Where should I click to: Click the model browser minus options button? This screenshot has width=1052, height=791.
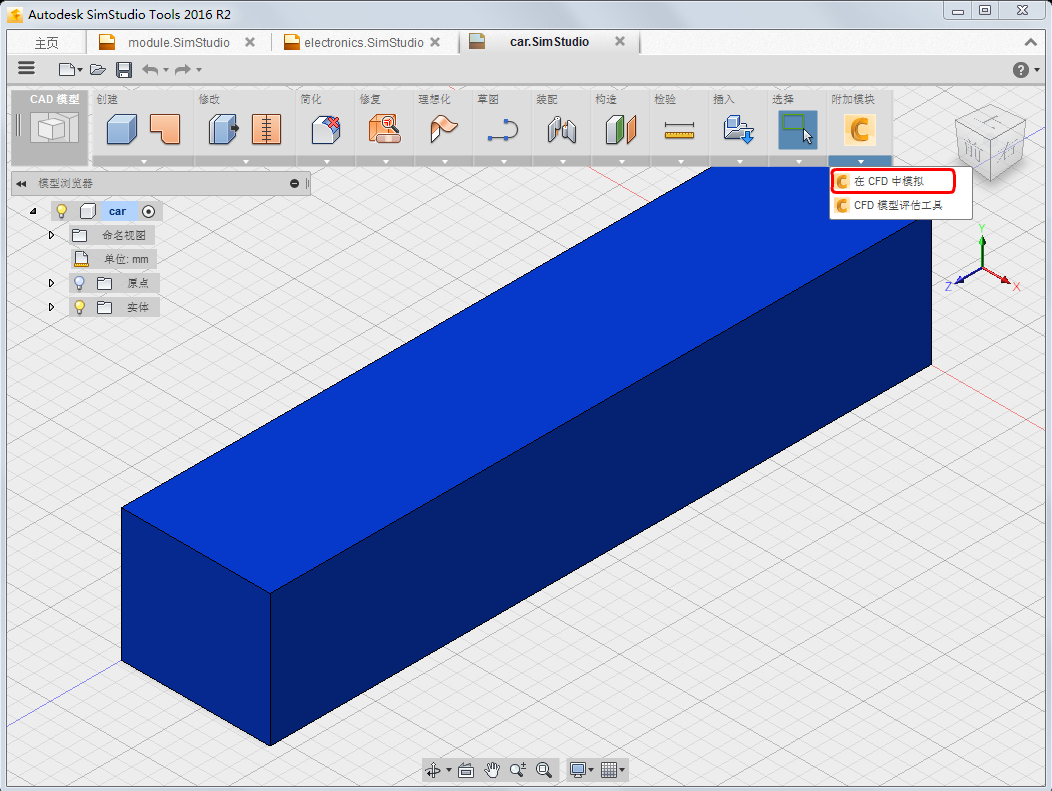coord(295,184)
